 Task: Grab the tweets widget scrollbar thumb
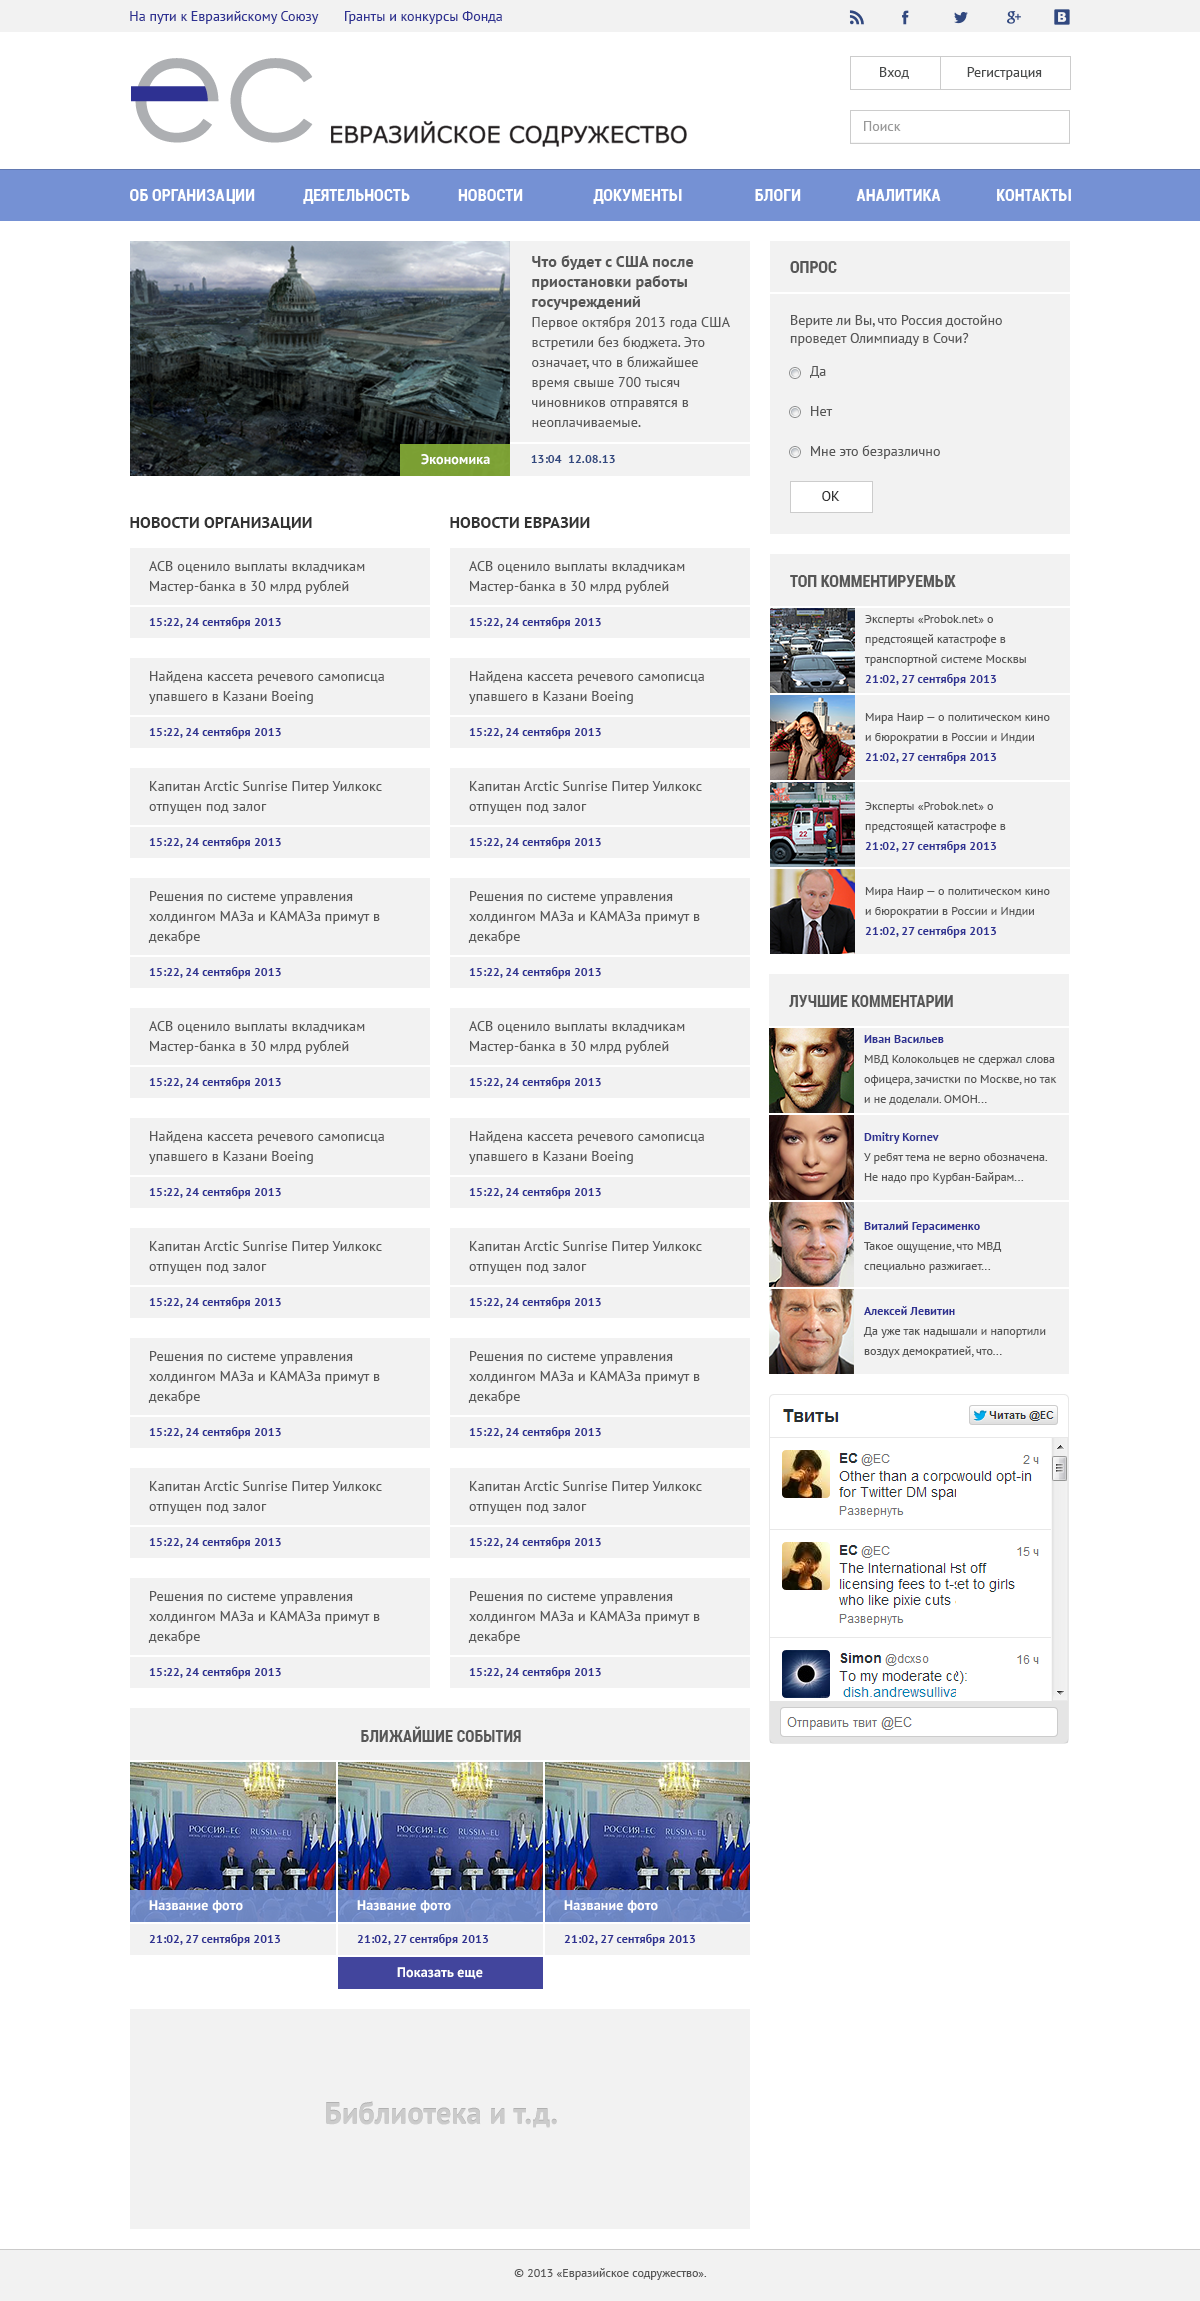[1060, 1467]
